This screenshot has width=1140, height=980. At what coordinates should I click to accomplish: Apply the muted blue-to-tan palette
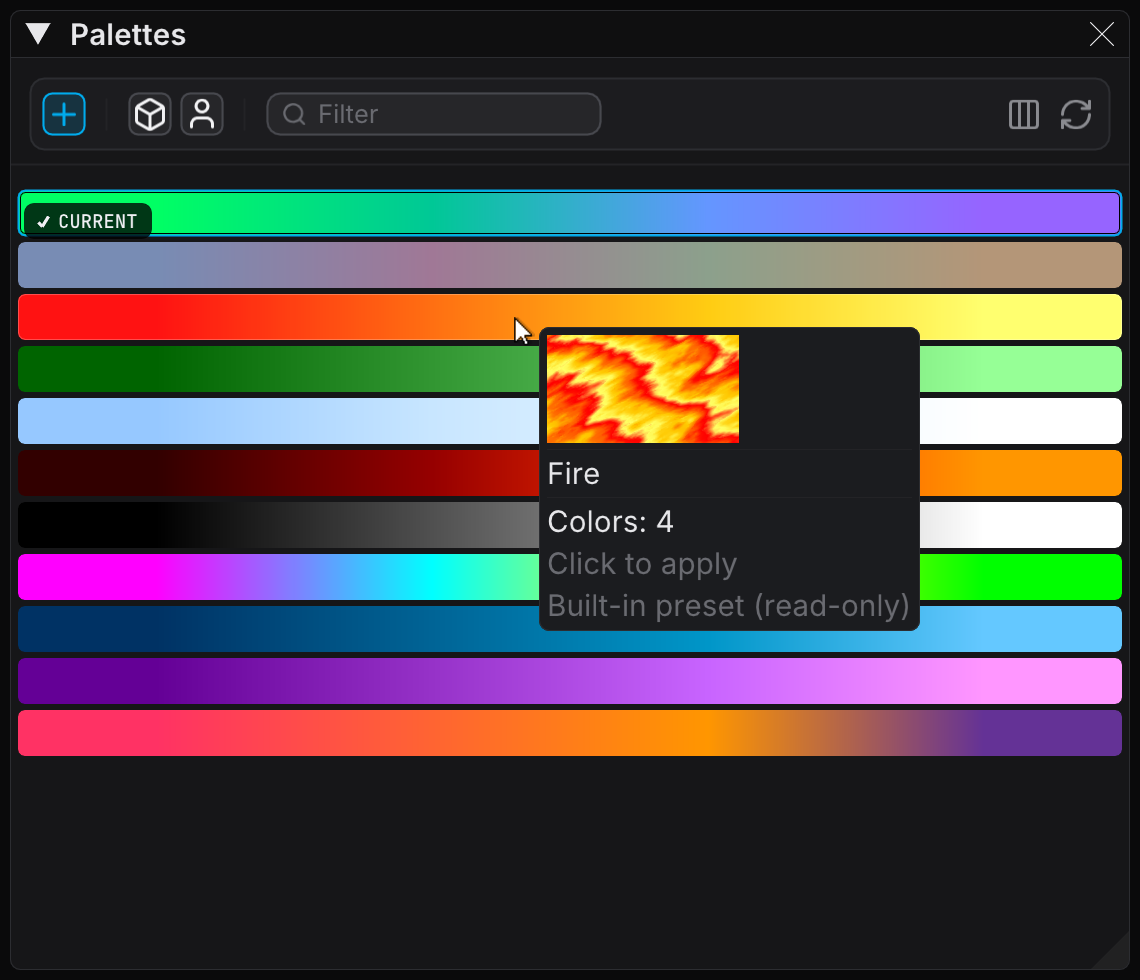570,265
